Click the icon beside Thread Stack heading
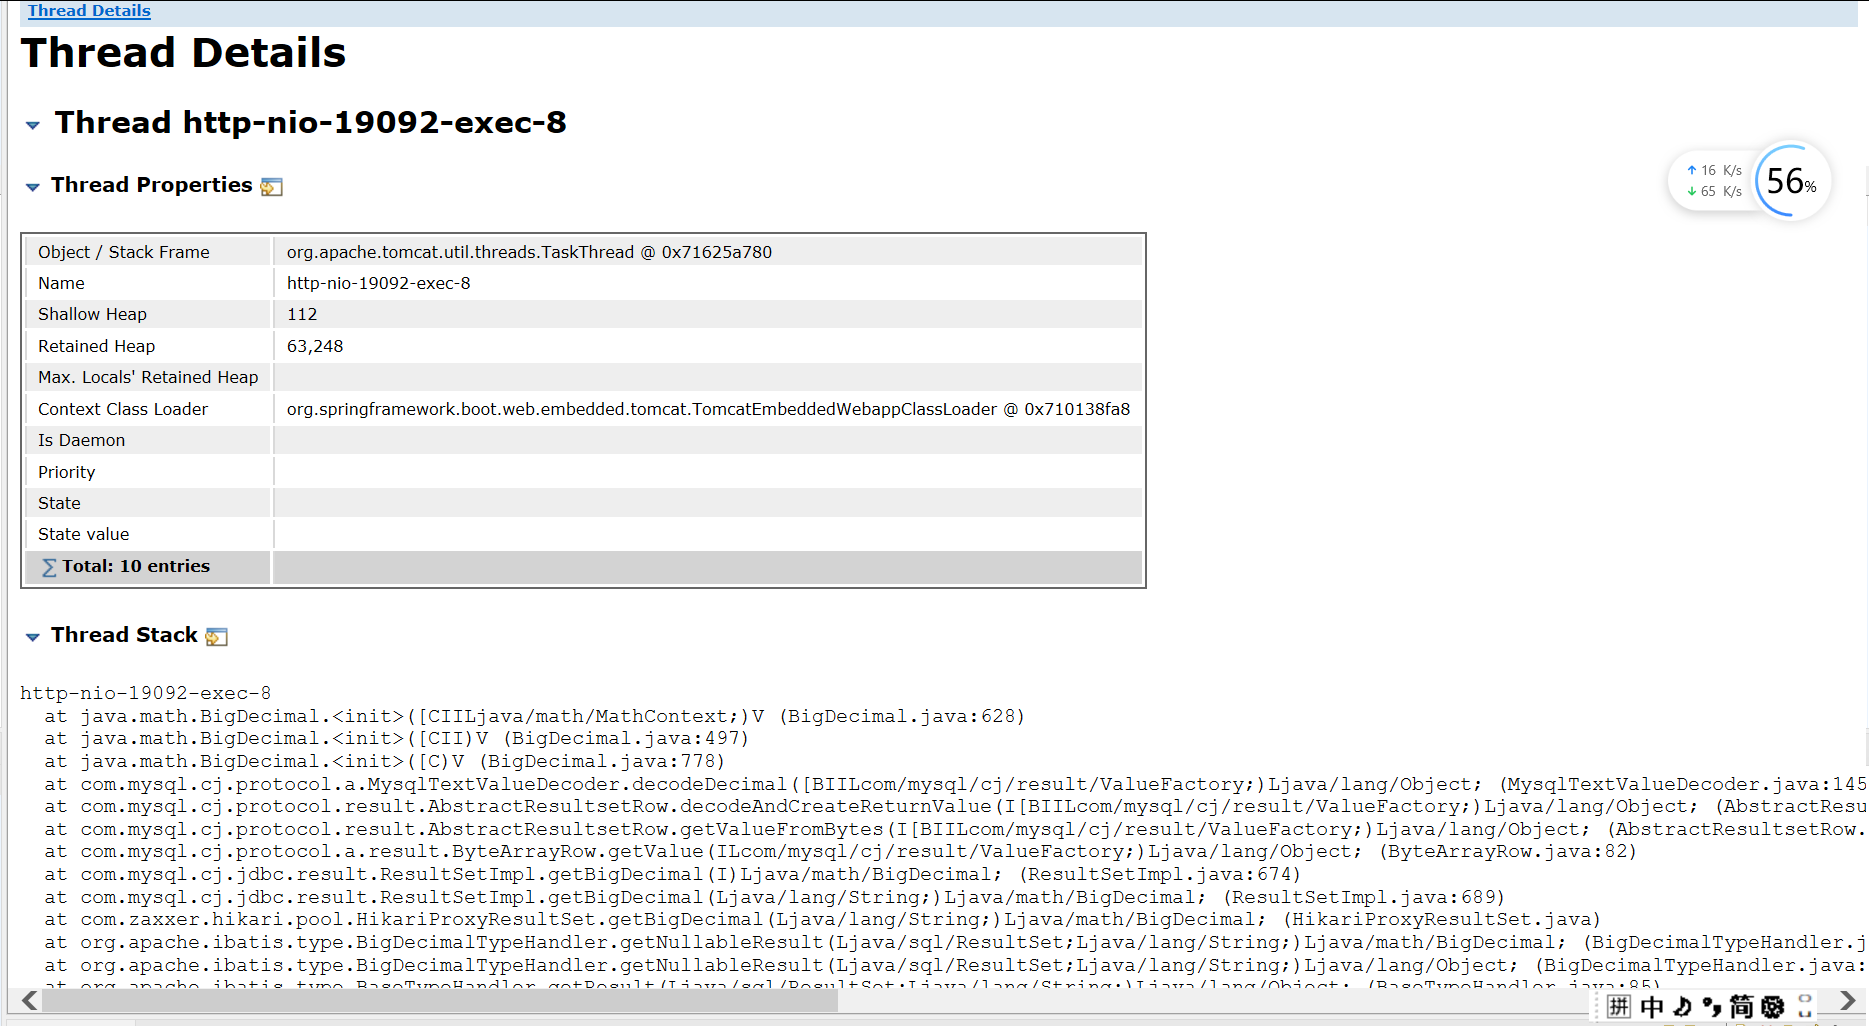 click(216, 637)
